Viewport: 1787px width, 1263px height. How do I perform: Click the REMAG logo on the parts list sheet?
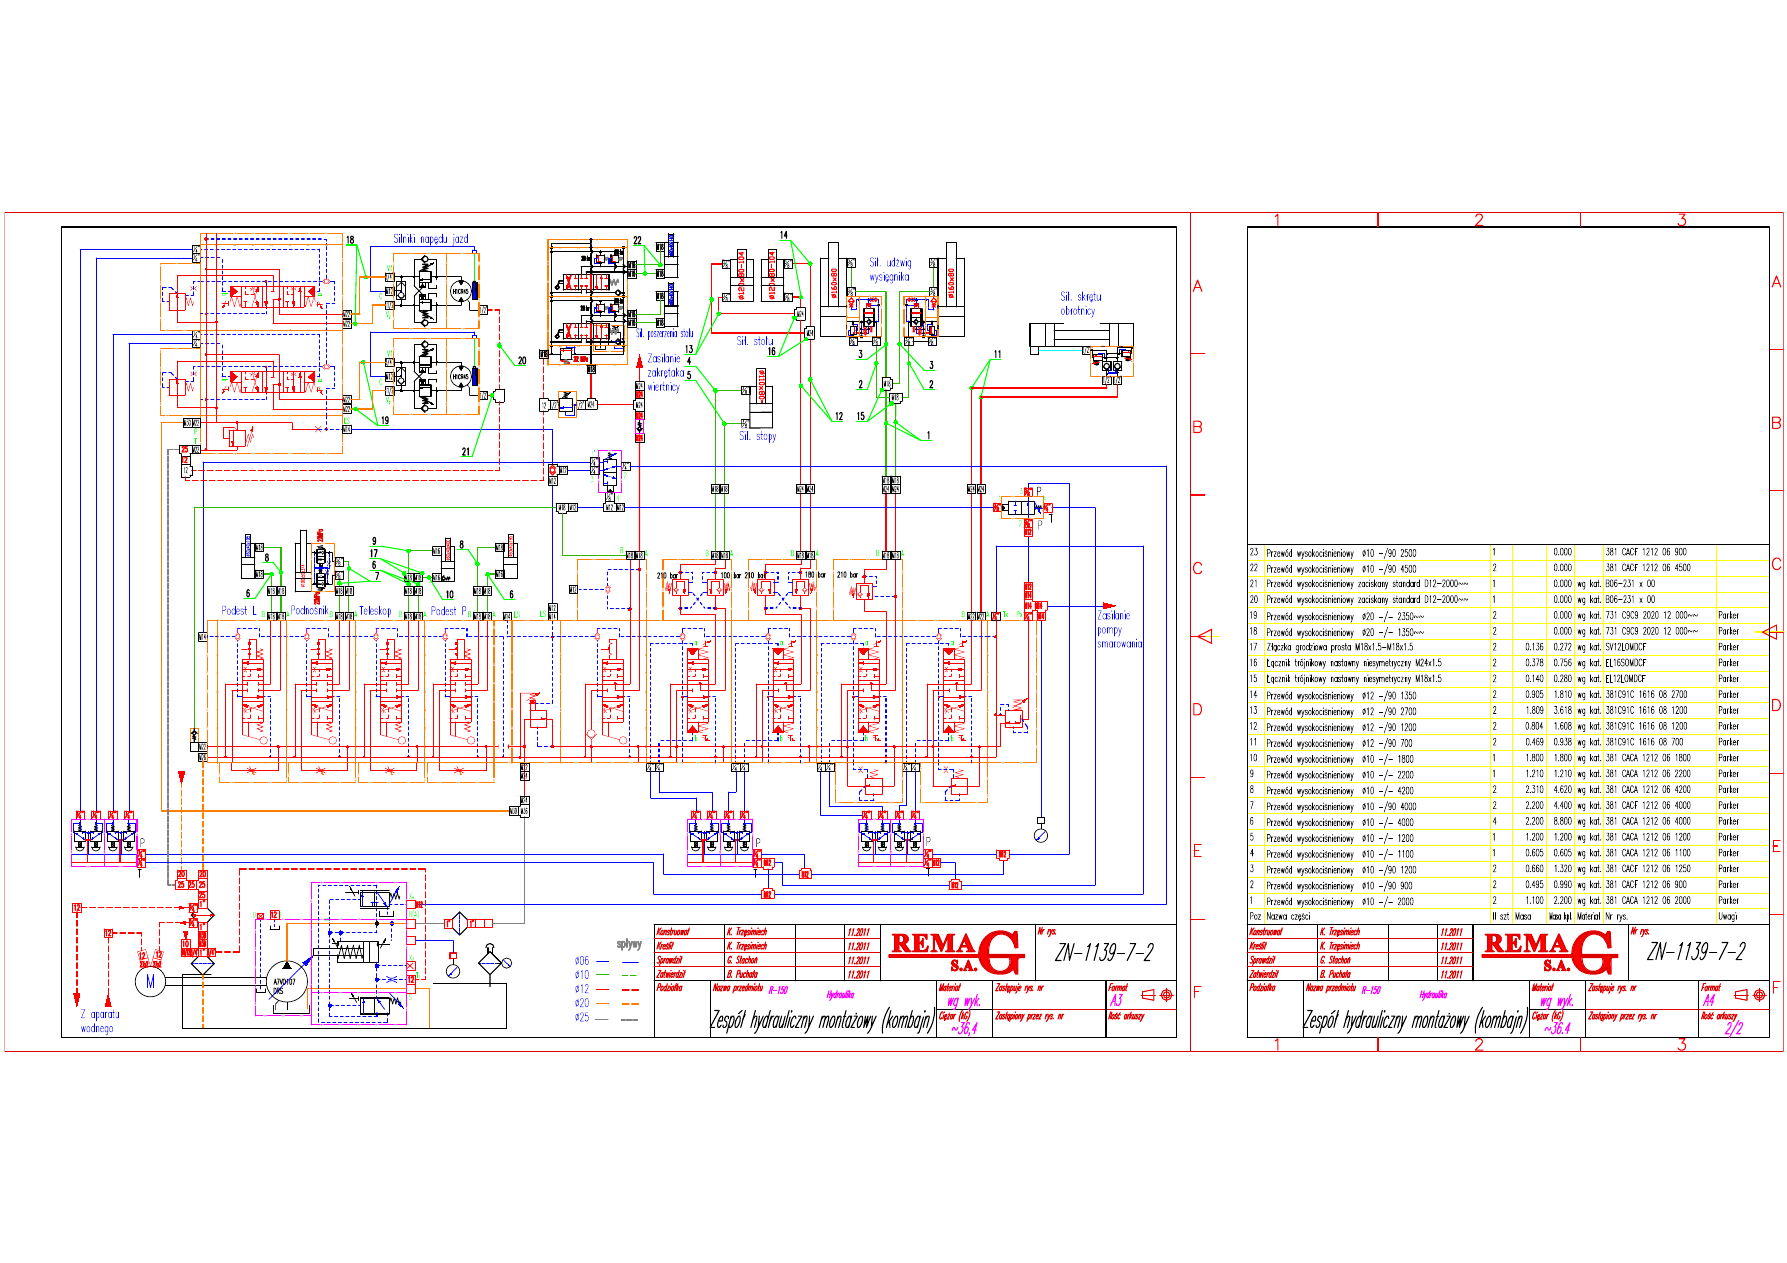(x=1549, y=953)
